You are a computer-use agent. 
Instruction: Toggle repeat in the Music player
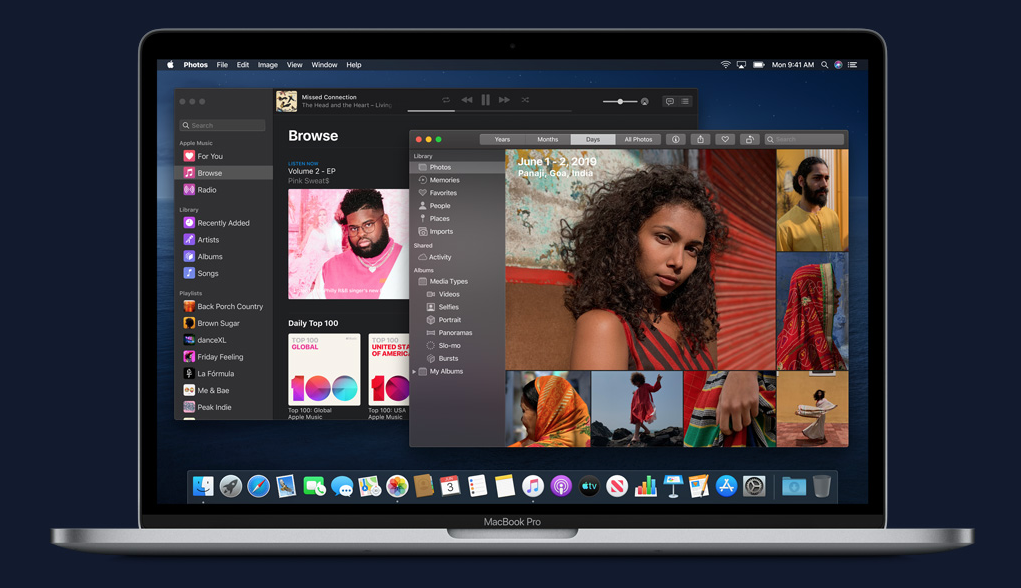446,100
